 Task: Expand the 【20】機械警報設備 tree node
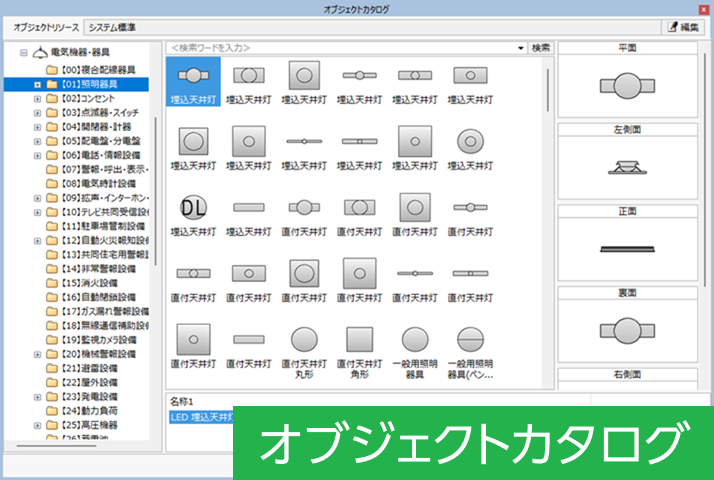(x=37, y=354)
